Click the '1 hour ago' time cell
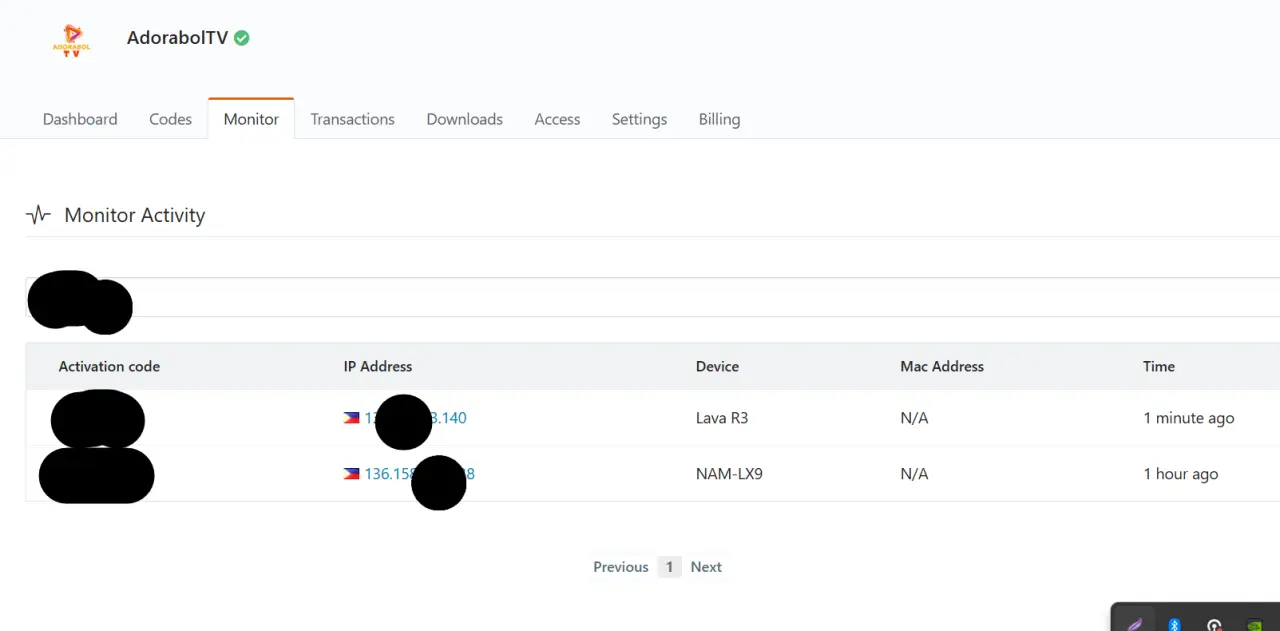The width and height of the screenshot is (1280, 631). click(x=1181, y=474)
